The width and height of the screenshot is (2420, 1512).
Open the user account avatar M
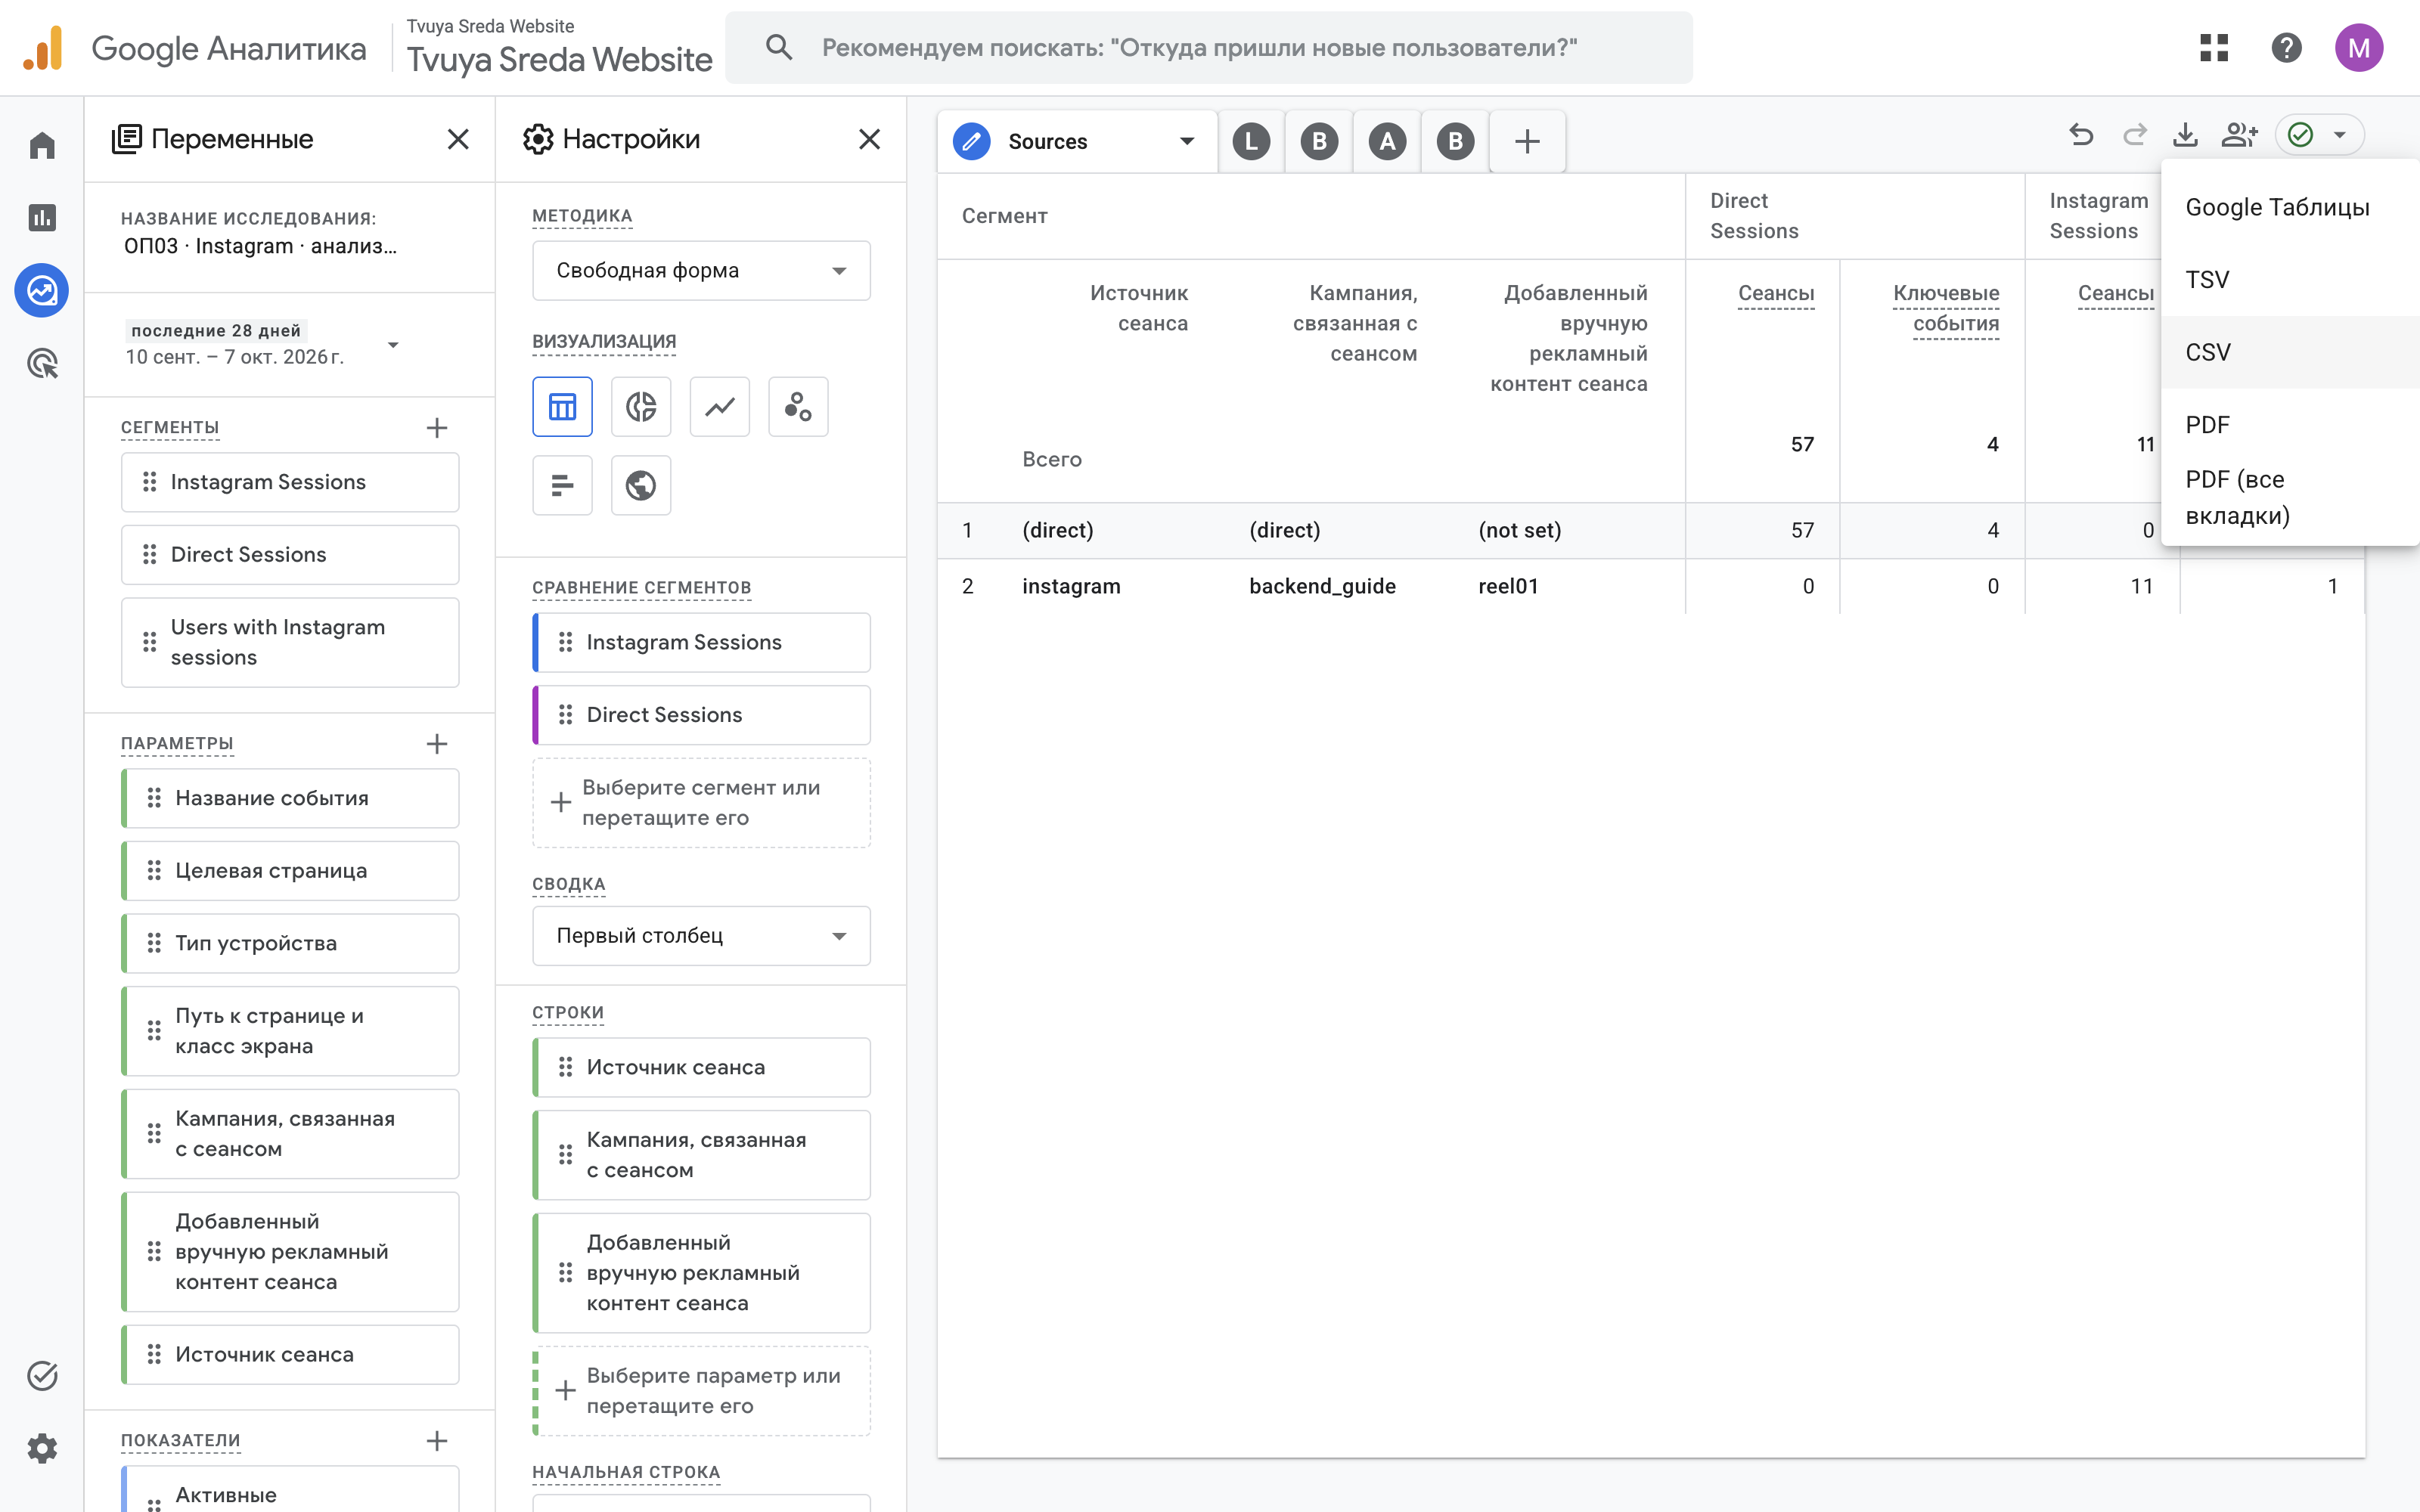coord(2358,47)
